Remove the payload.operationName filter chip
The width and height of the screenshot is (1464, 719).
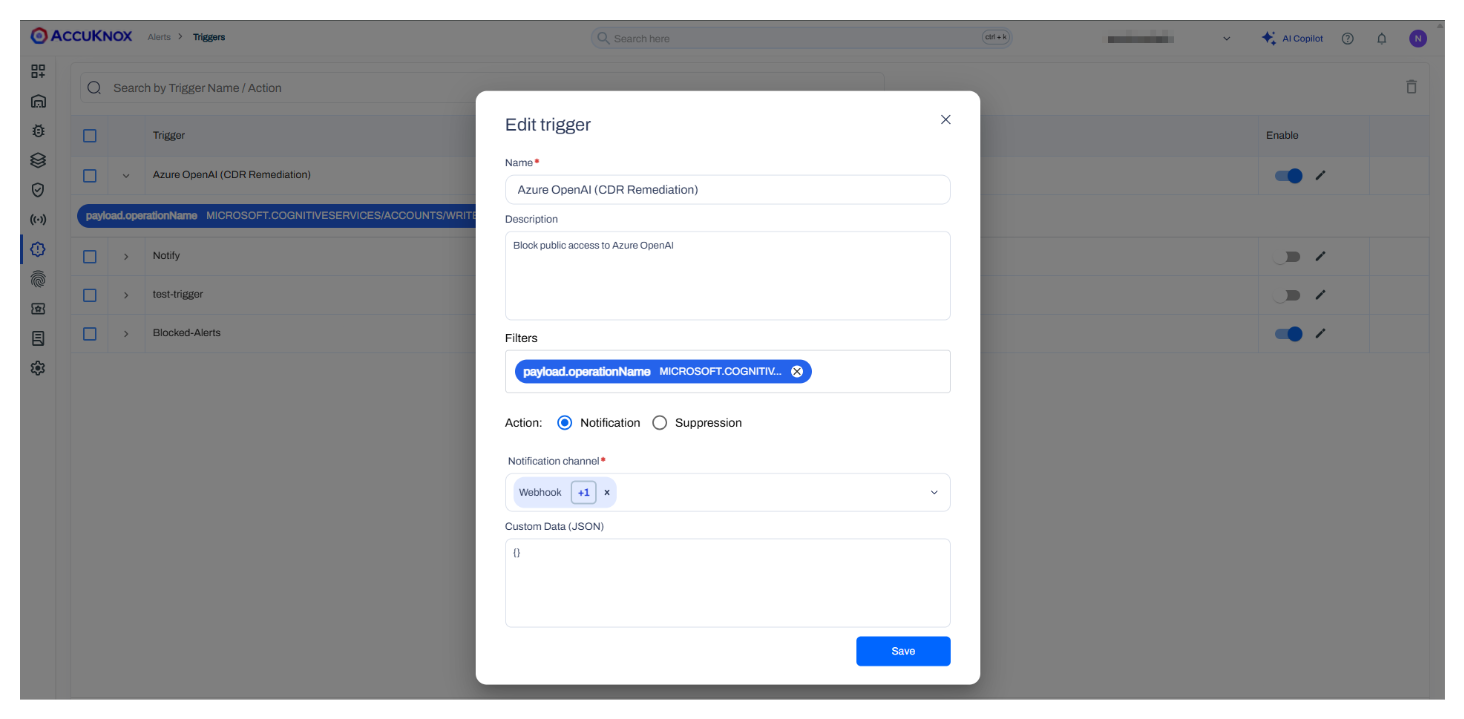pos(797,372)
